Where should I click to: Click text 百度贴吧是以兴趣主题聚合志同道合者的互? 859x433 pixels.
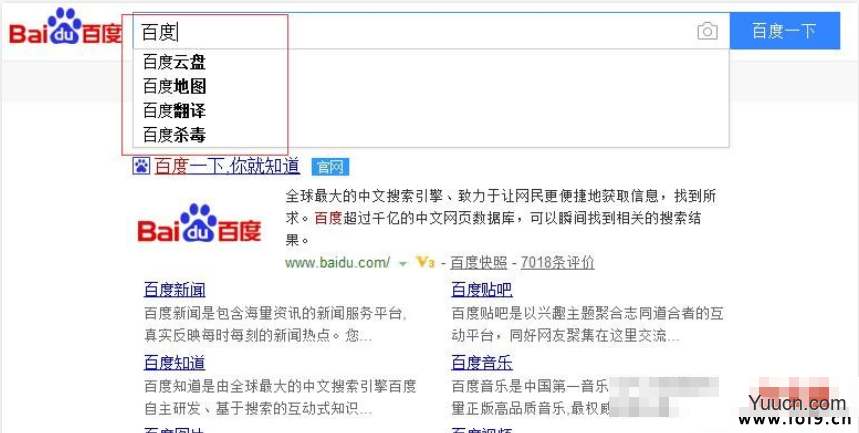[x=587, y=314]
